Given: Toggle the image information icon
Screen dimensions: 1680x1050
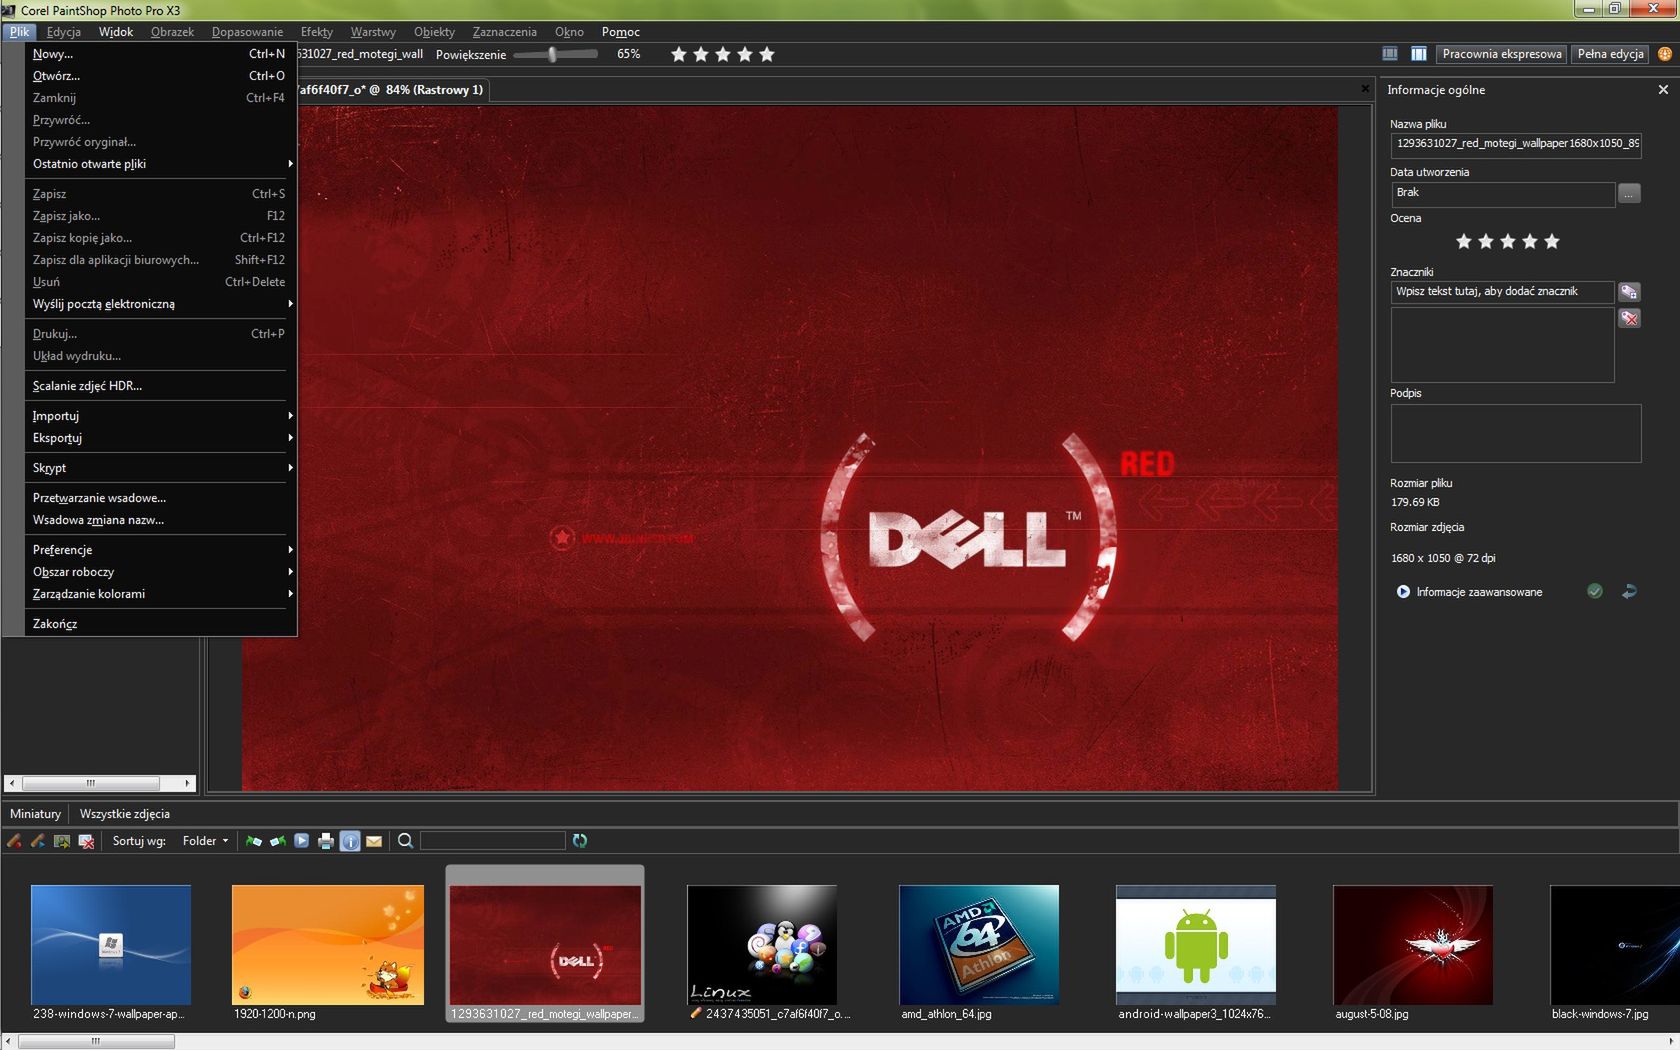Looking at the screenshot, I should coord(350,841).
